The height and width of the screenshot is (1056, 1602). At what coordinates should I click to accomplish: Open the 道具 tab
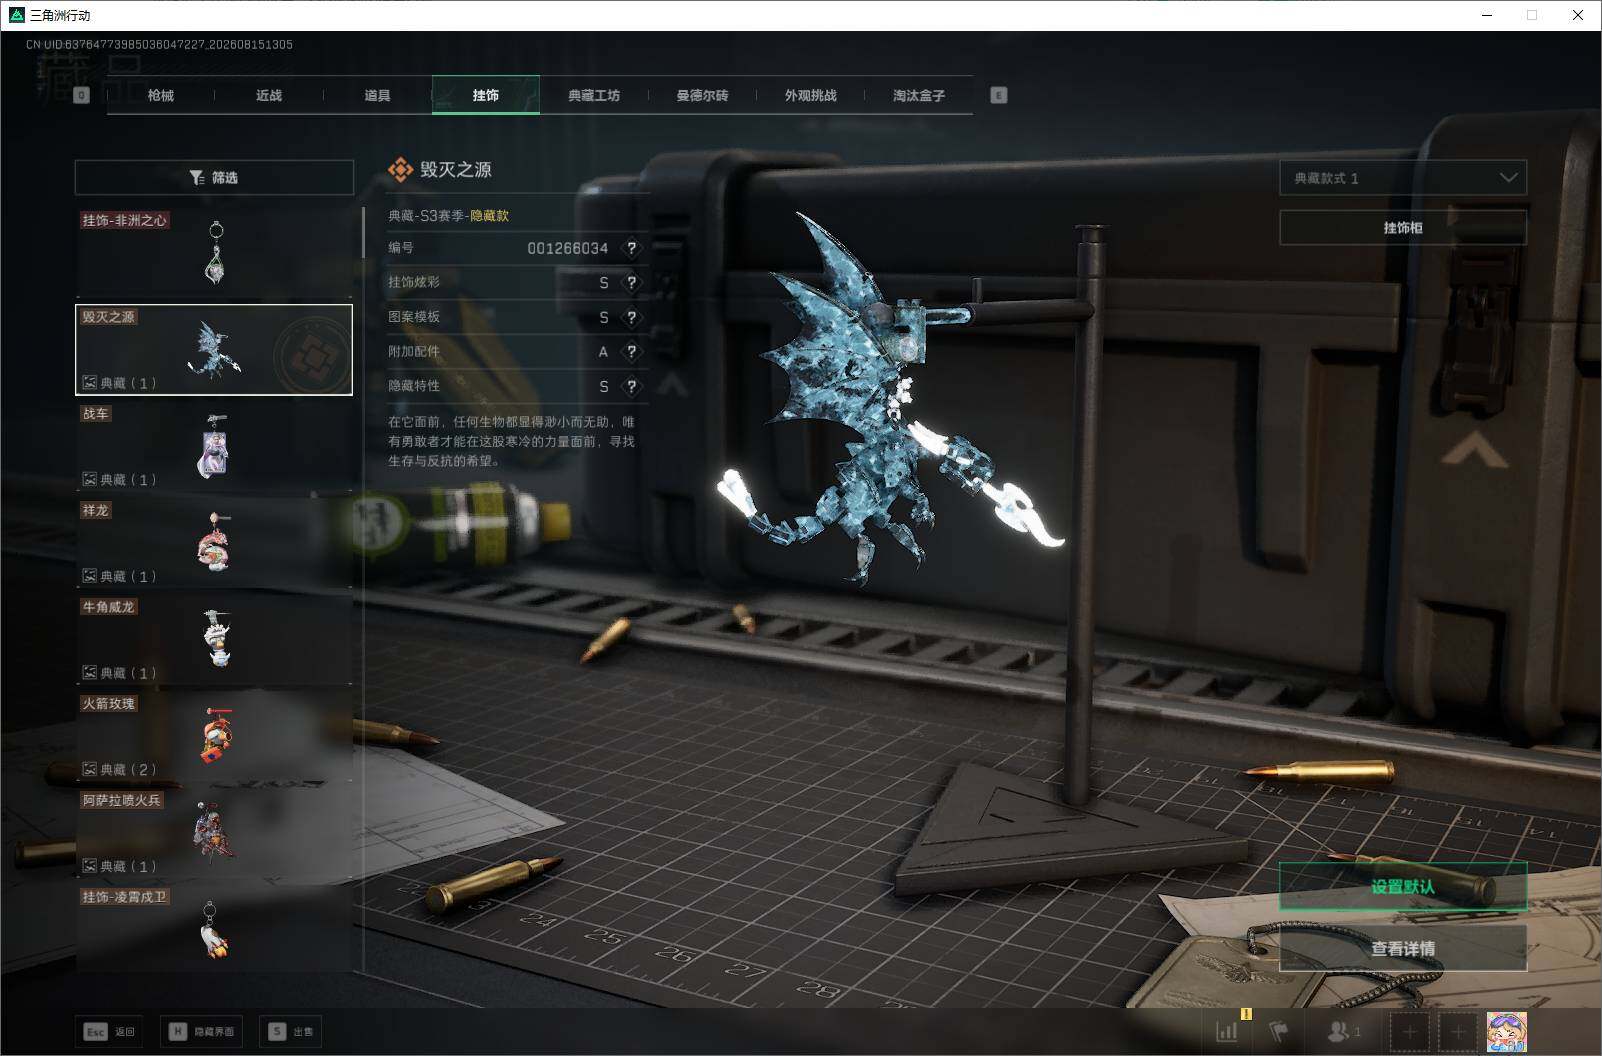(377, 95)
